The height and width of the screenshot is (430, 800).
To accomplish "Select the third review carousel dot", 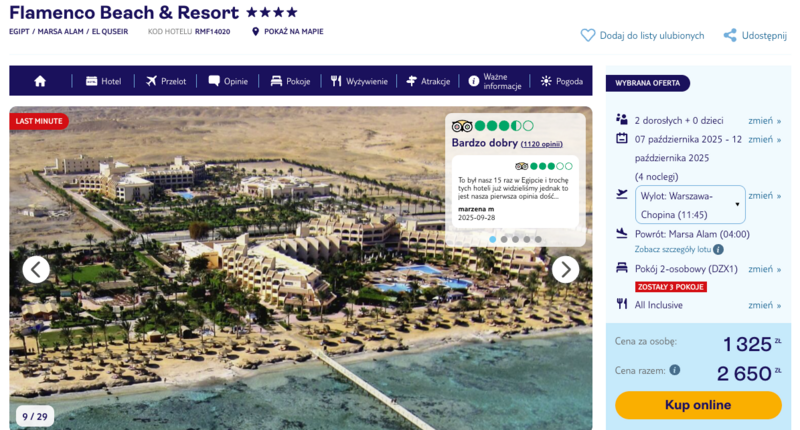I will (515, 239).
